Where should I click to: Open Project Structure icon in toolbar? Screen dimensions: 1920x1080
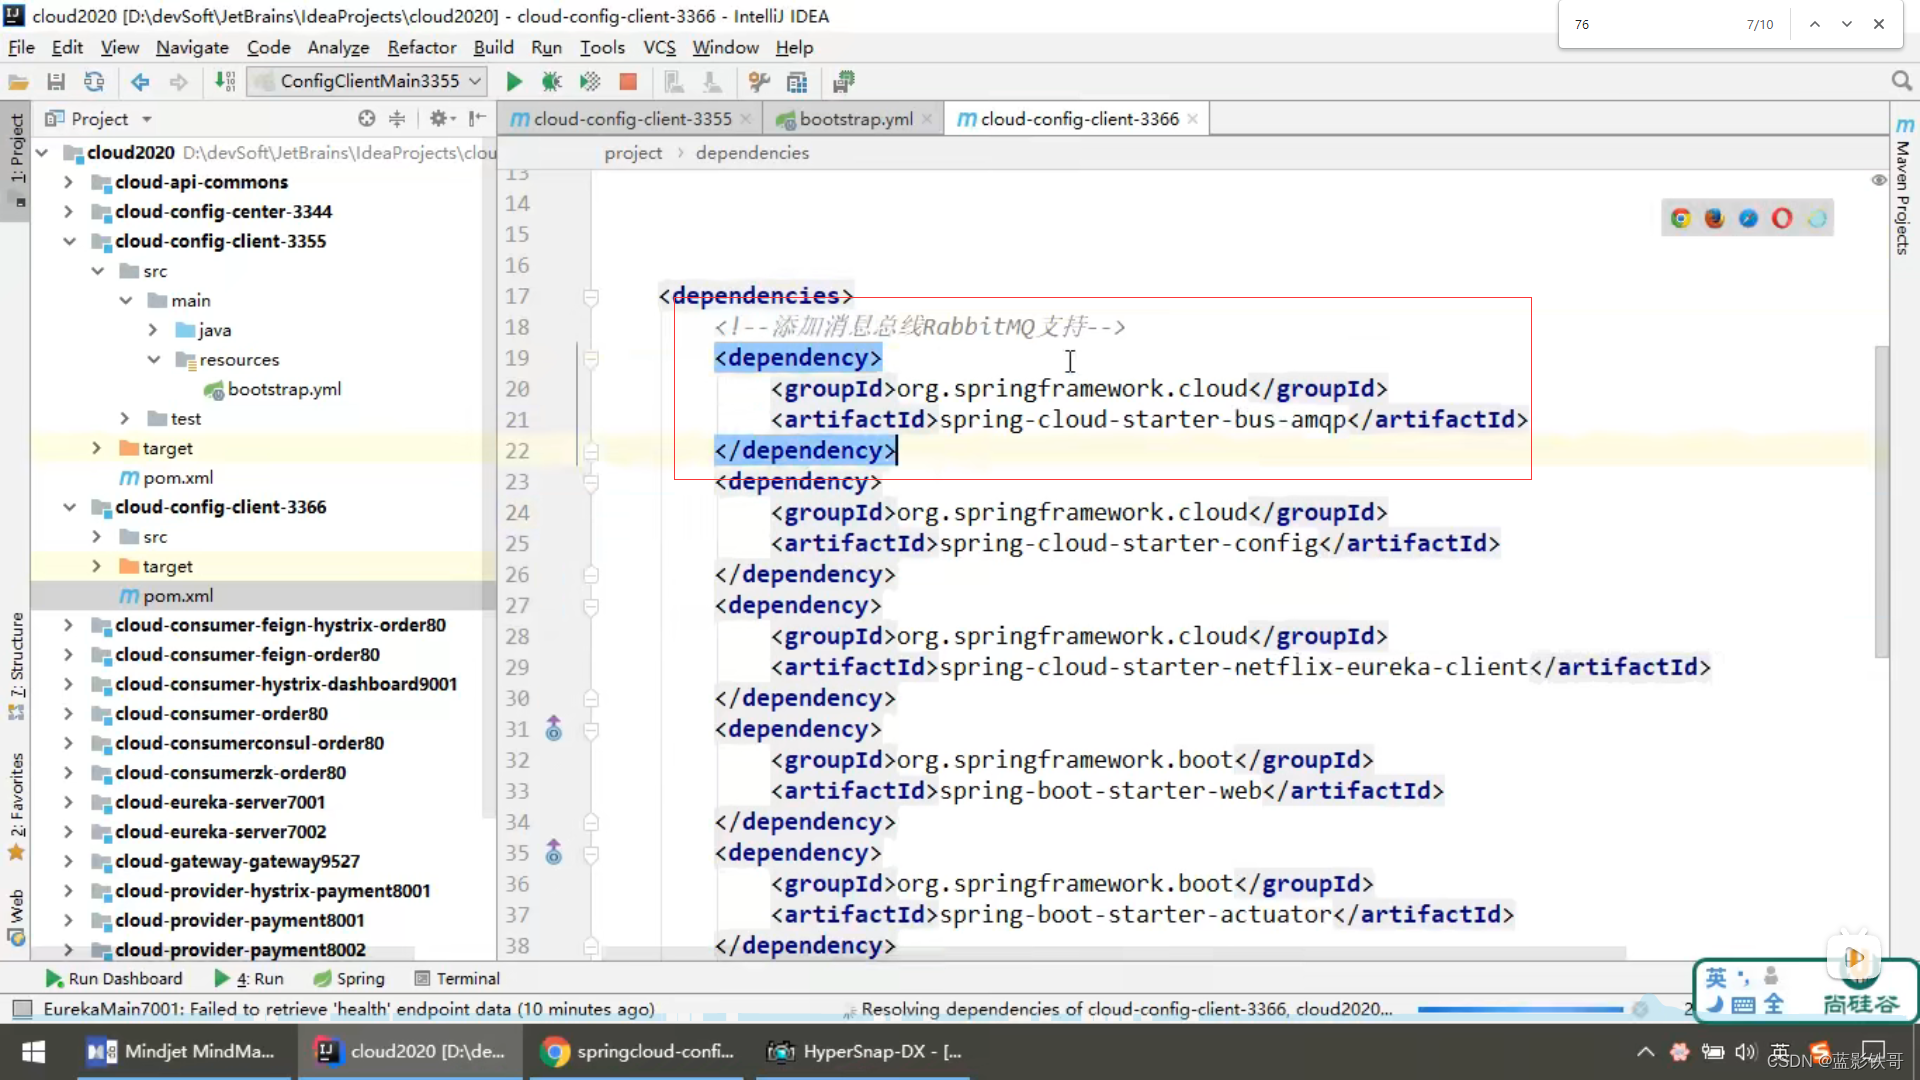click(x=797, y=82)
